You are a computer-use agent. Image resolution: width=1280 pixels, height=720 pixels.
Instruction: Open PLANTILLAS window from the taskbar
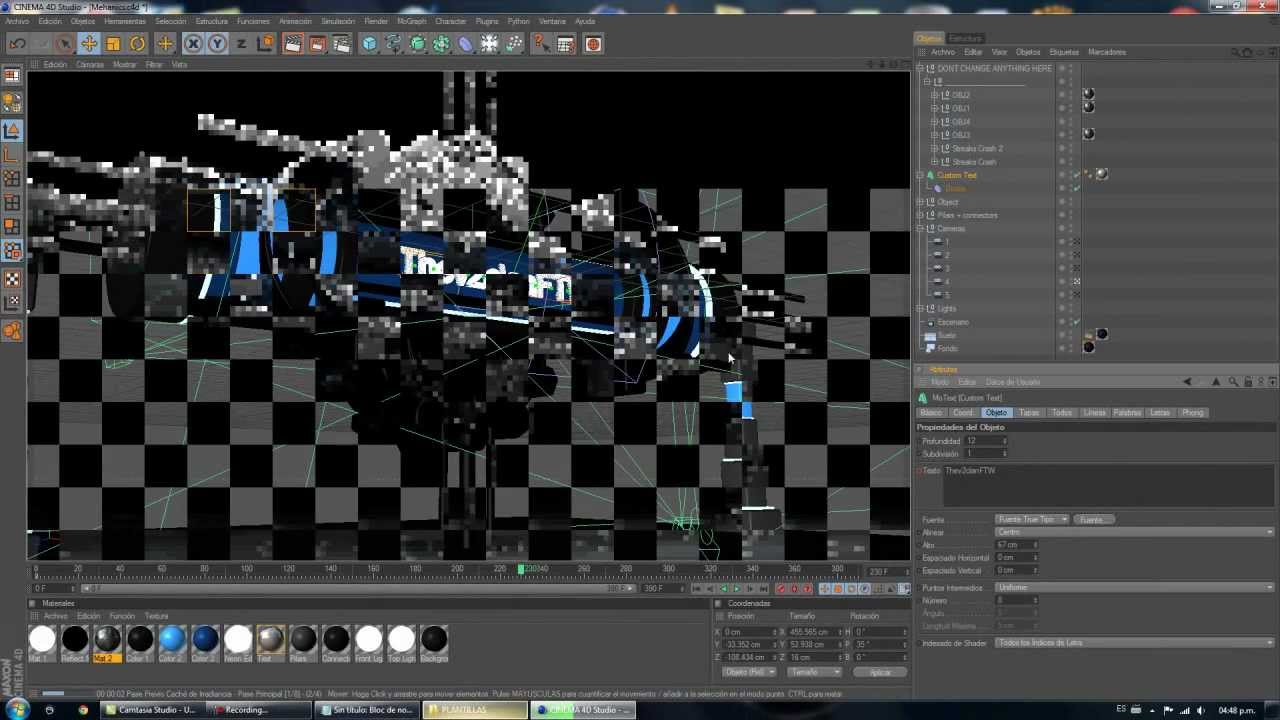pyautogui.click(x=474, y=710)
